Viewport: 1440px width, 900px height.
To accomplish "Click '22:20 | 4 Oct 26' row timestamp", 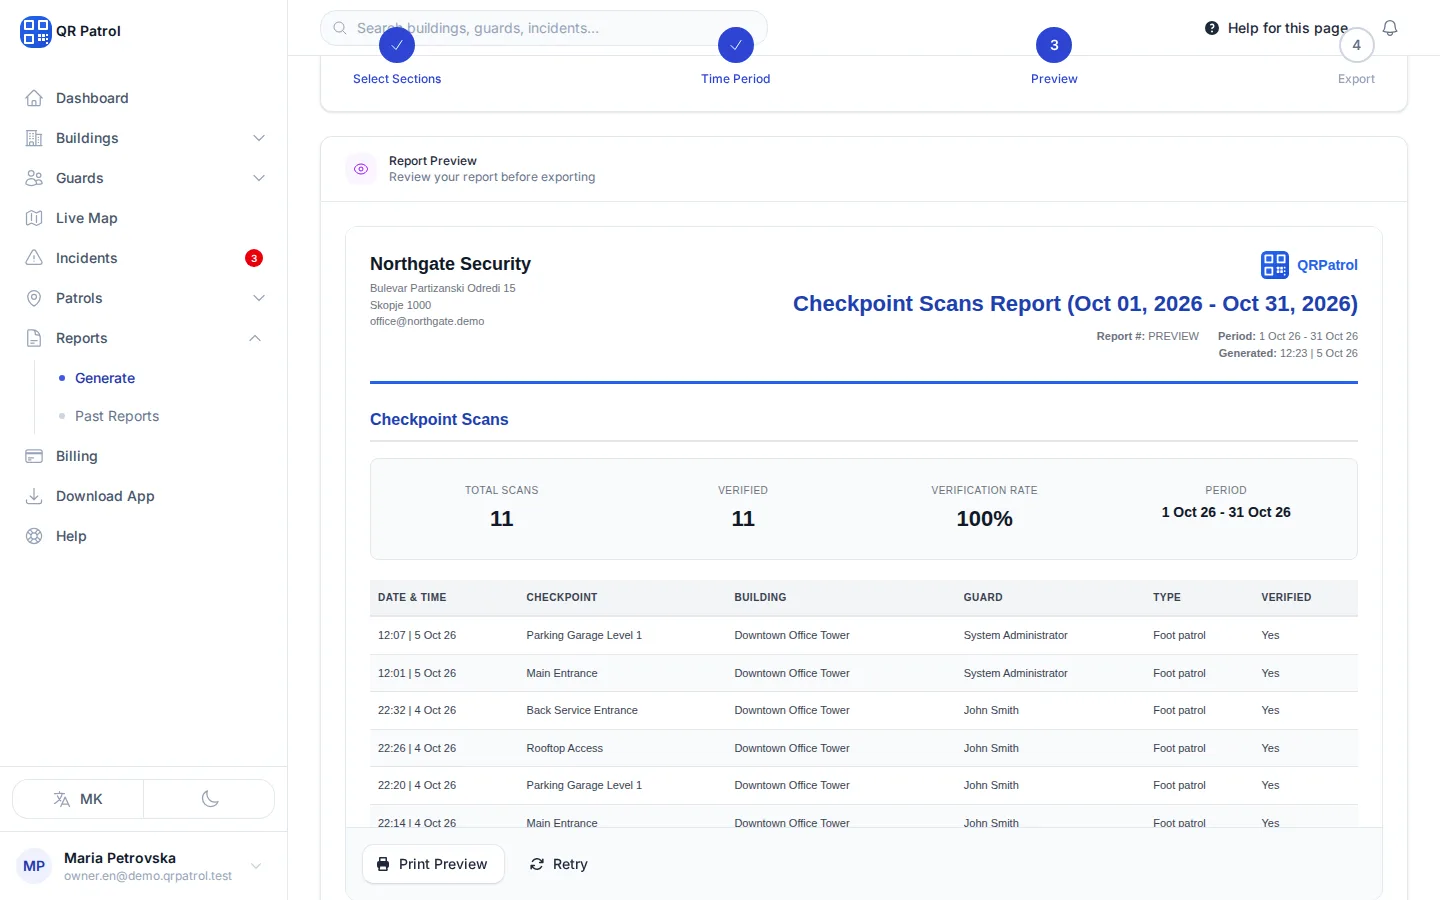I will tap(417, 785).
